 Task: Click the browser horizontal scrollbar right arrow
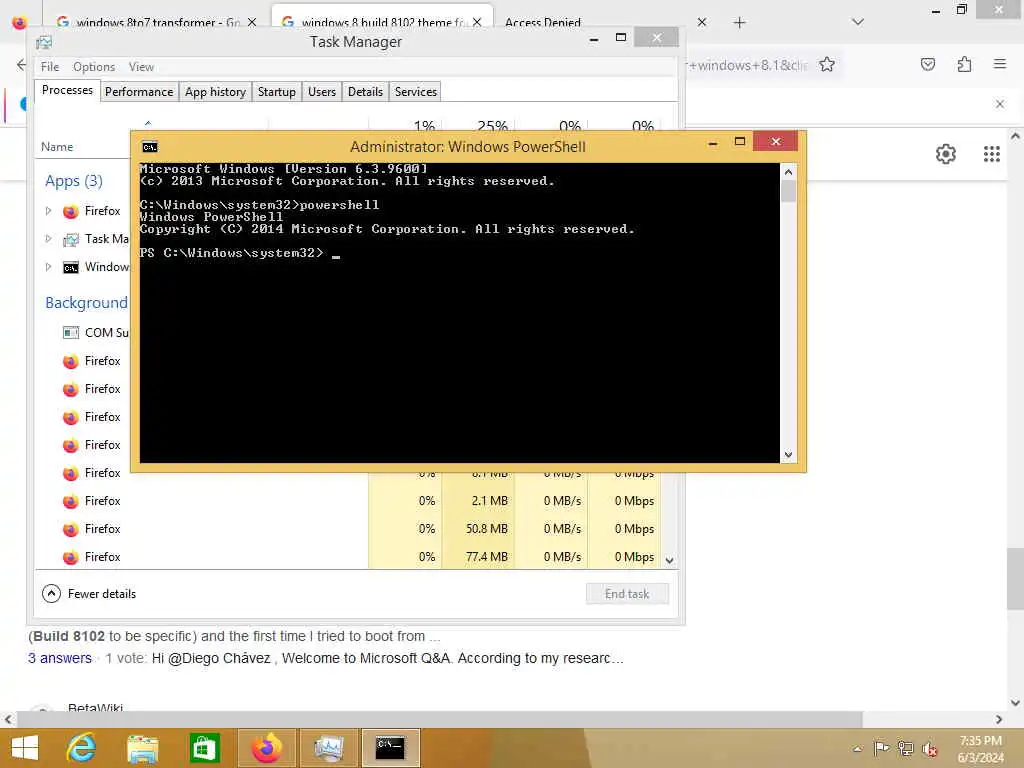999,719
